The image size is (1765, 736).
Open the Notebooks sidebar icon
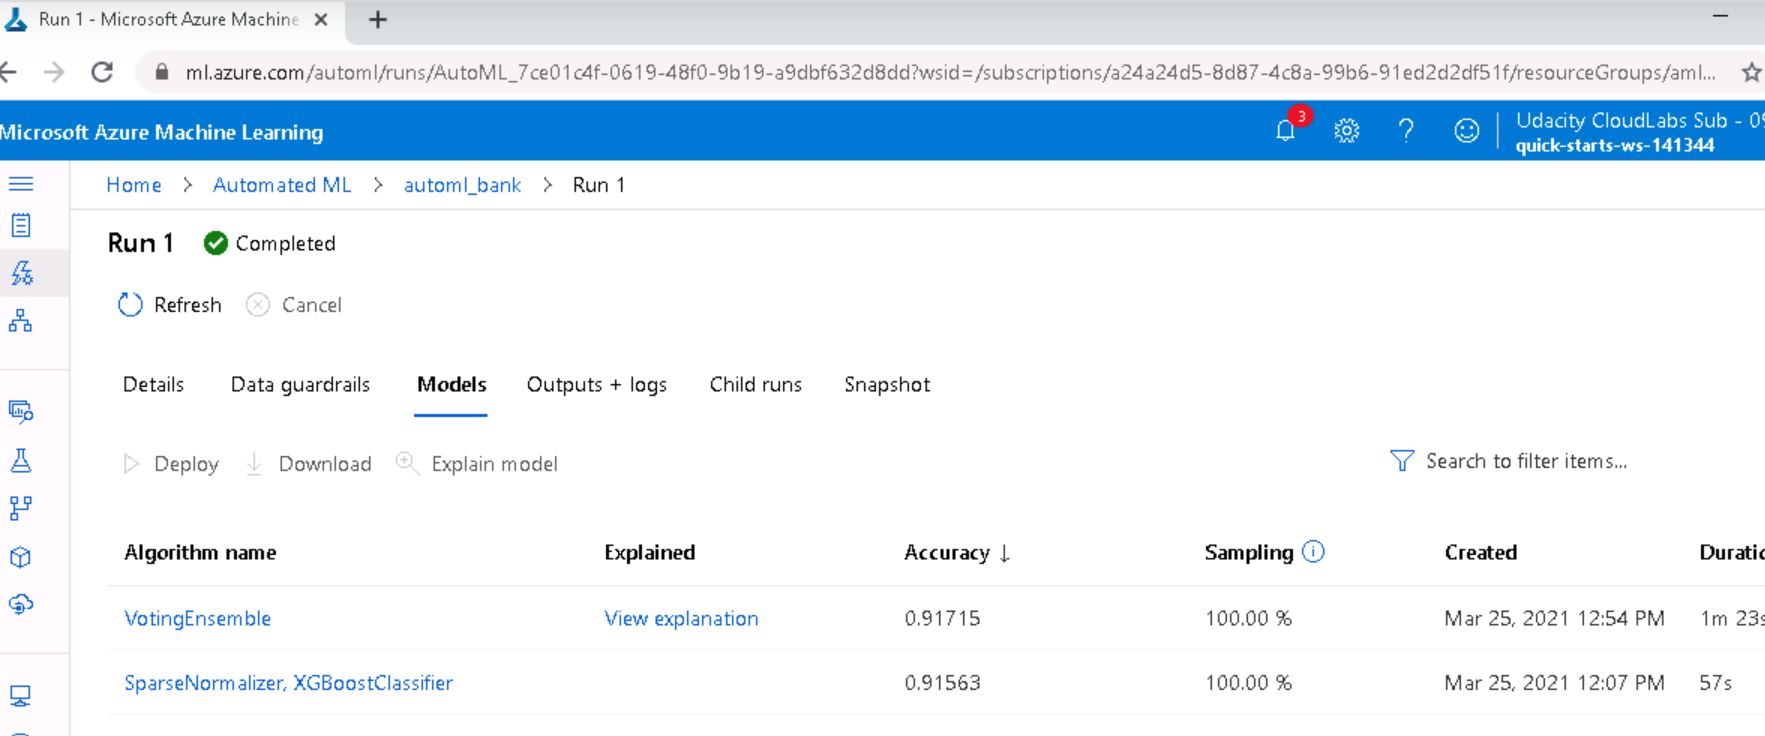tap(21, 226)
